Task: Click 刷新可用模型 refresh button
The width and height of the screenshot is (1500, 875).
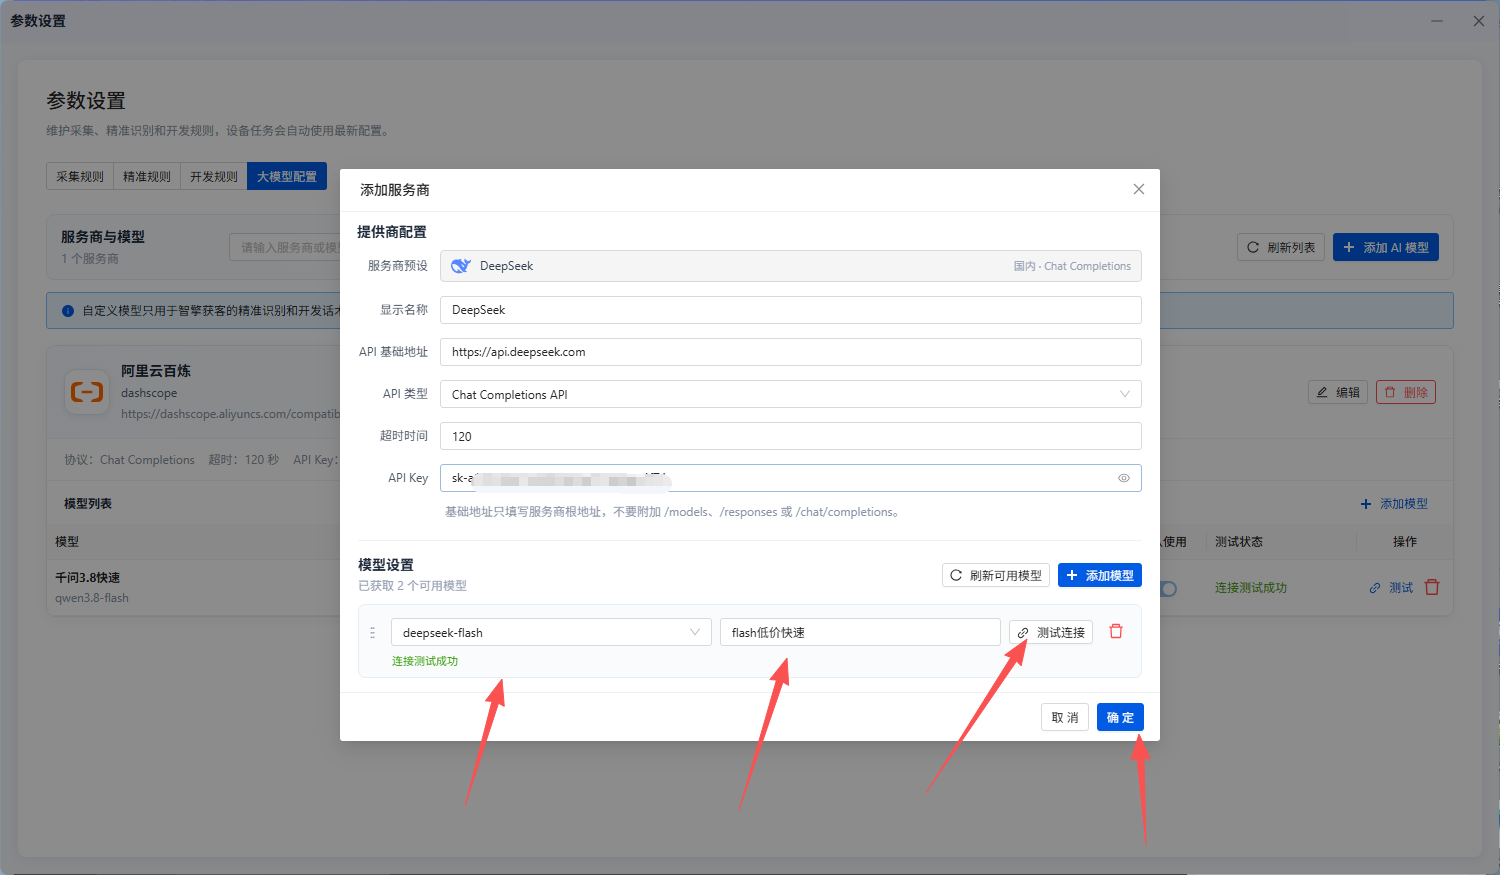Action: tap(996, 575)
